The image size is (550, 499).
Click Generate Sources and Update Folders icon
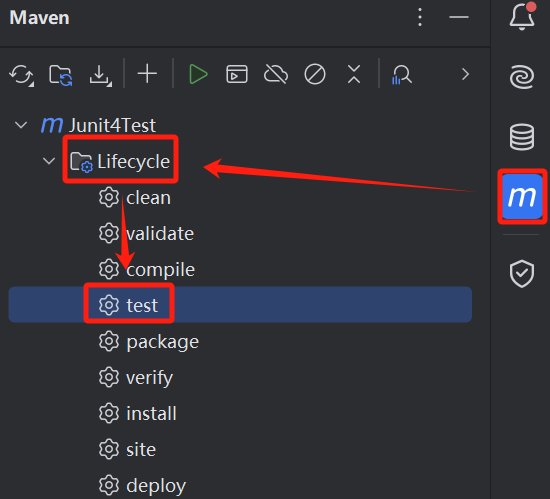tap(61, 74)
